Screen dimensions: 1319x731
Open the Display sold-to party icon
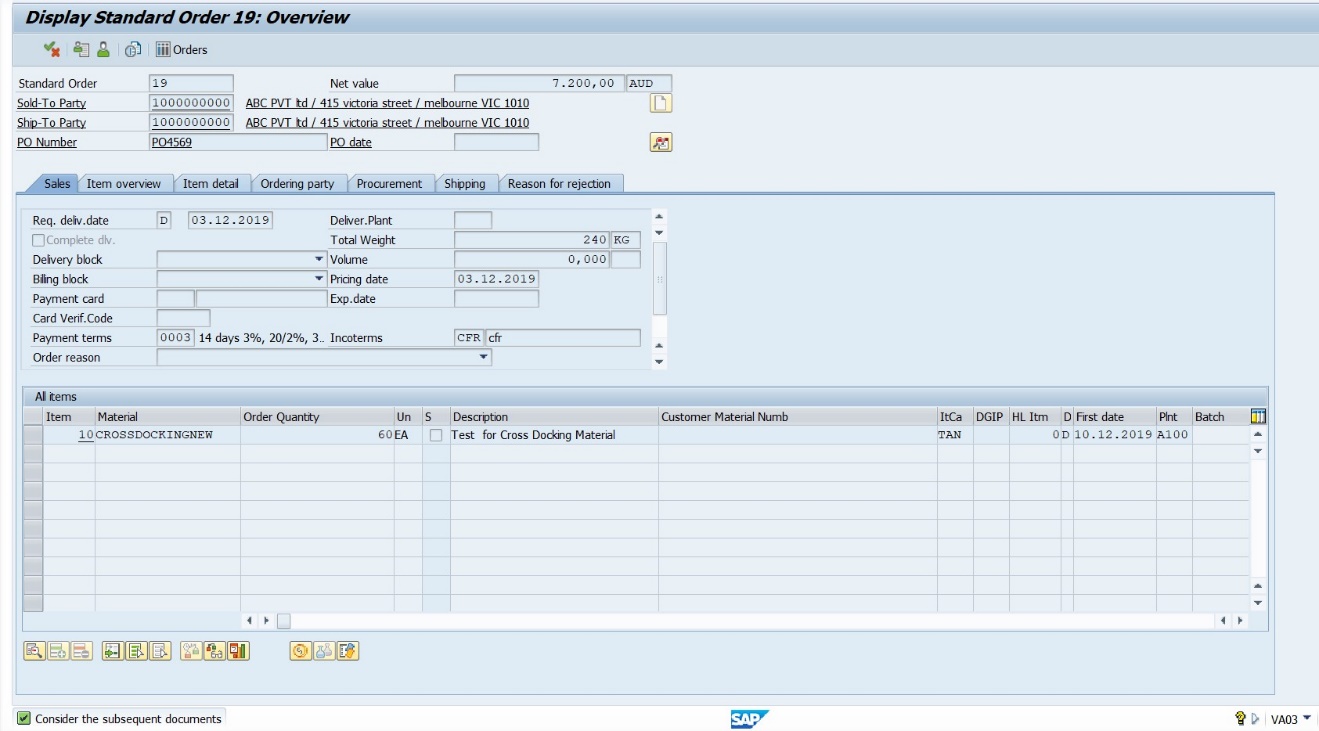tap(81, 49)
